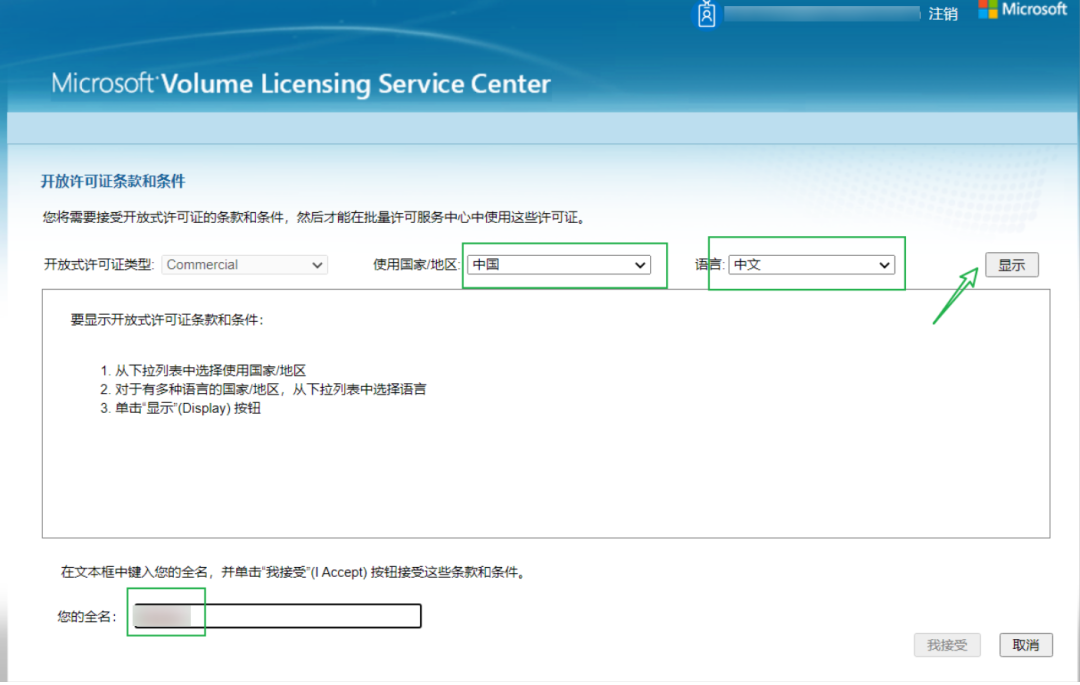Click the 显示 button
1080x685 pixels.
1011,265
